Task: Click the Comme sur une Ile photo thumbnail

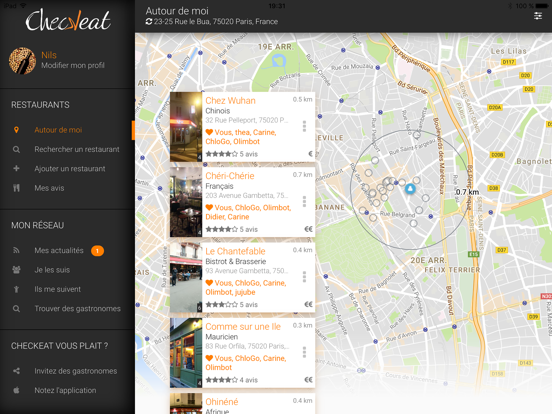Action: [x=186, y=353]
